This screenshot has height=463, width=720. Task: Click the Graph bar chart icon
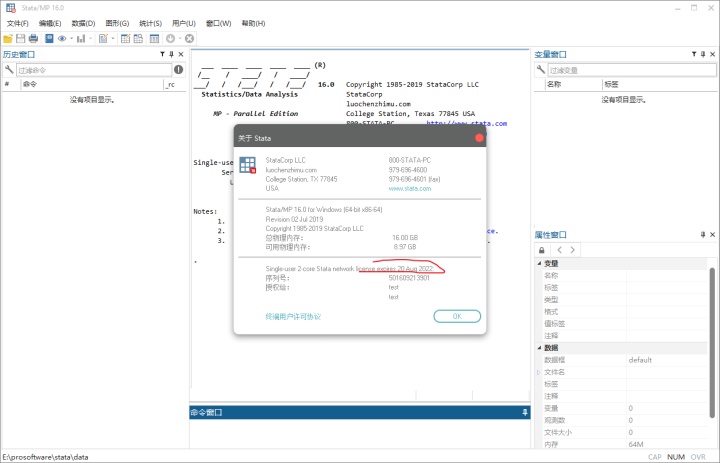tap(81, 39)
